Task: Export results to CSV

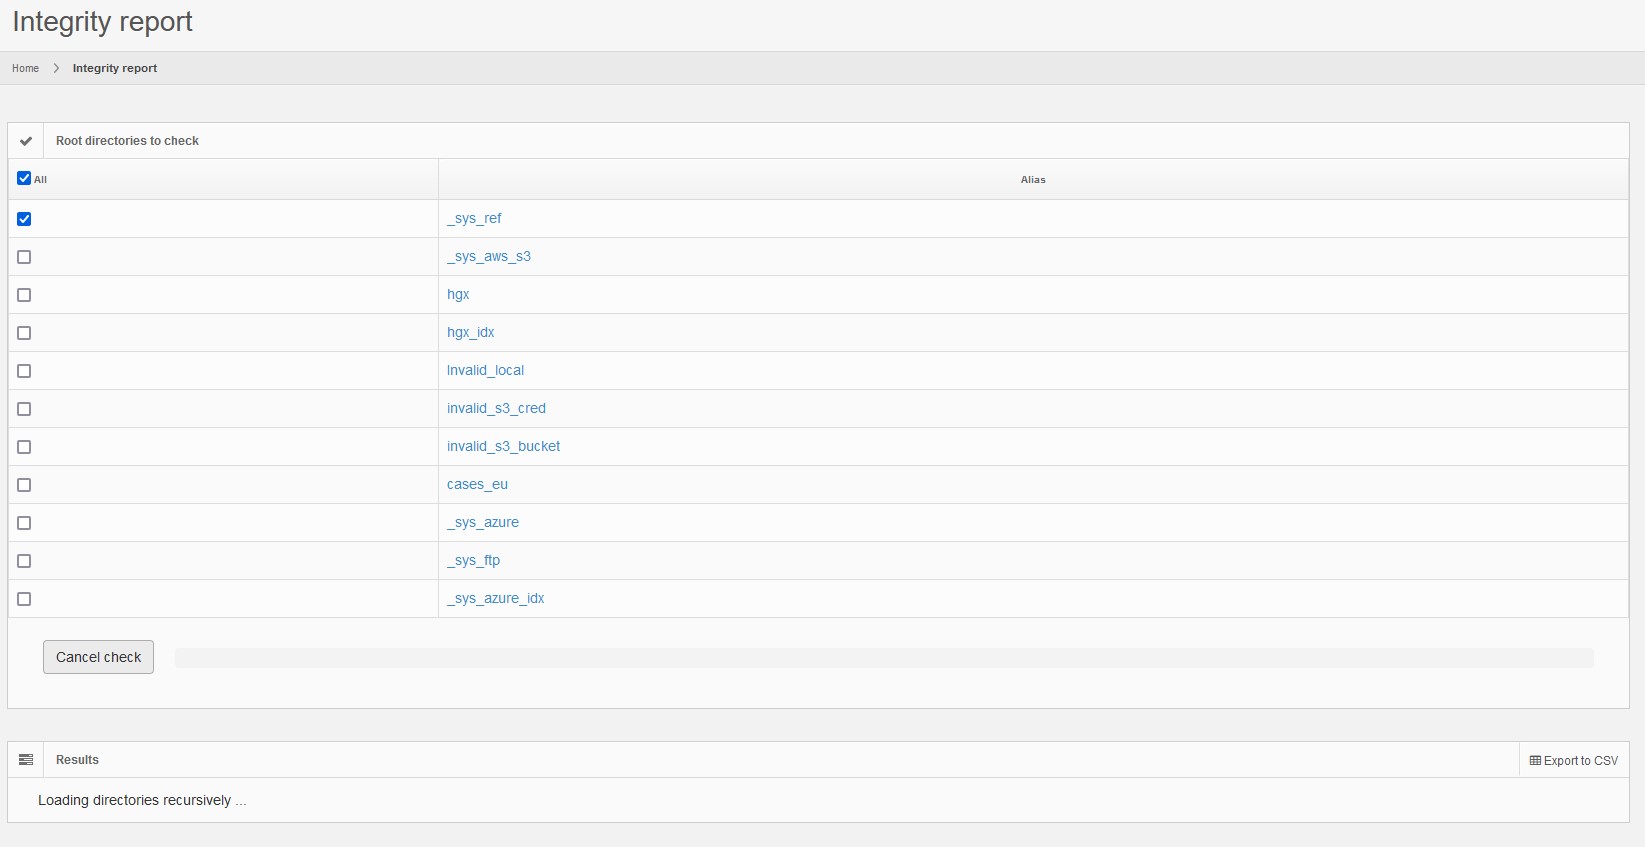Action: 1573,761
